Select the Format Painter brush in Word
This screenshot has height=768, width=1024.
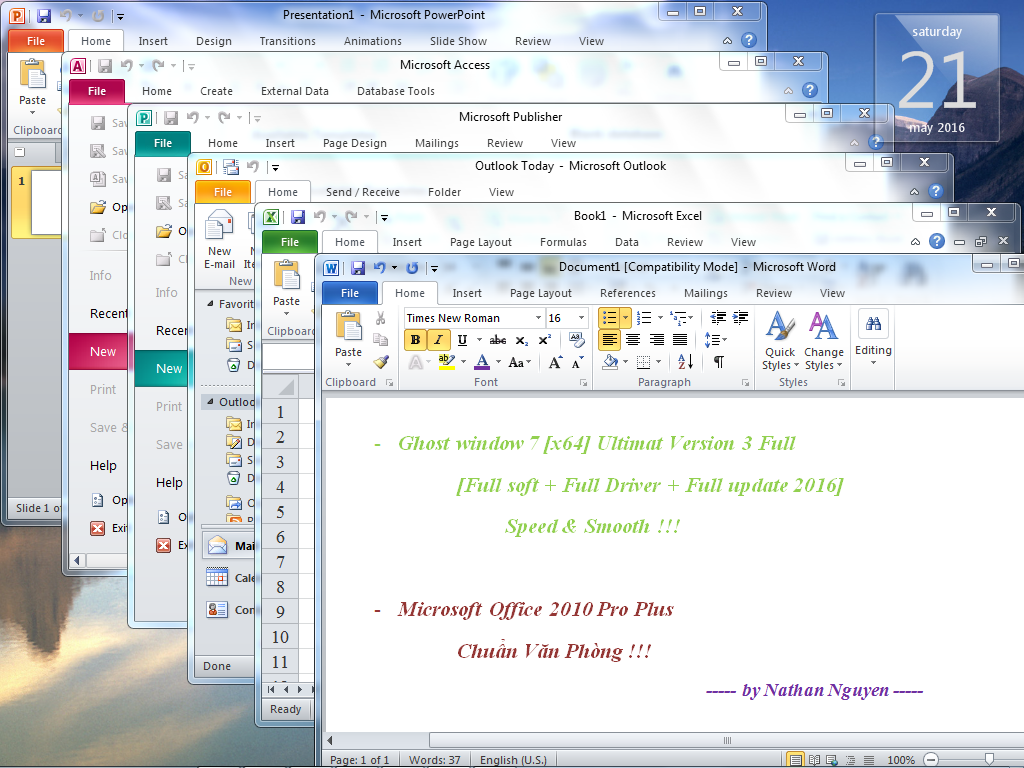pyautogui.click(x=381, y=361)
